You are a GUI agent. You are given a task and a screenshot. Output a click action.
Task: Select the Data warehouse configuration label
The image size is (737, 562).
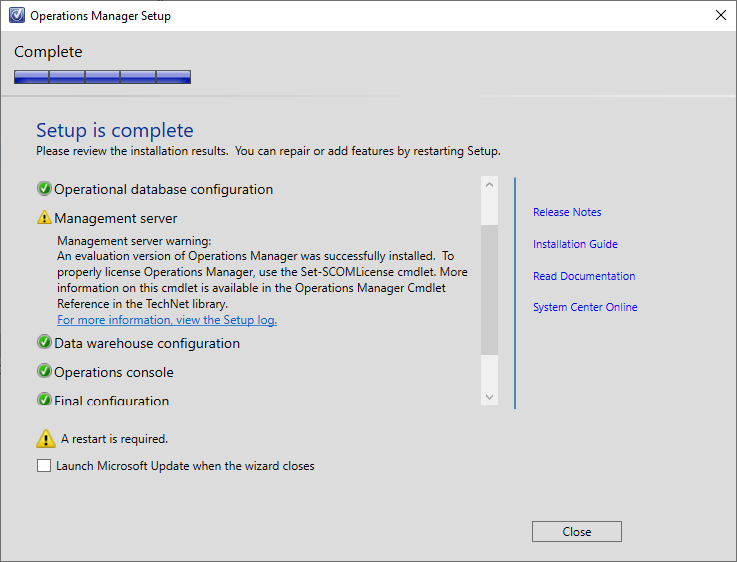[x=147, y=343]
